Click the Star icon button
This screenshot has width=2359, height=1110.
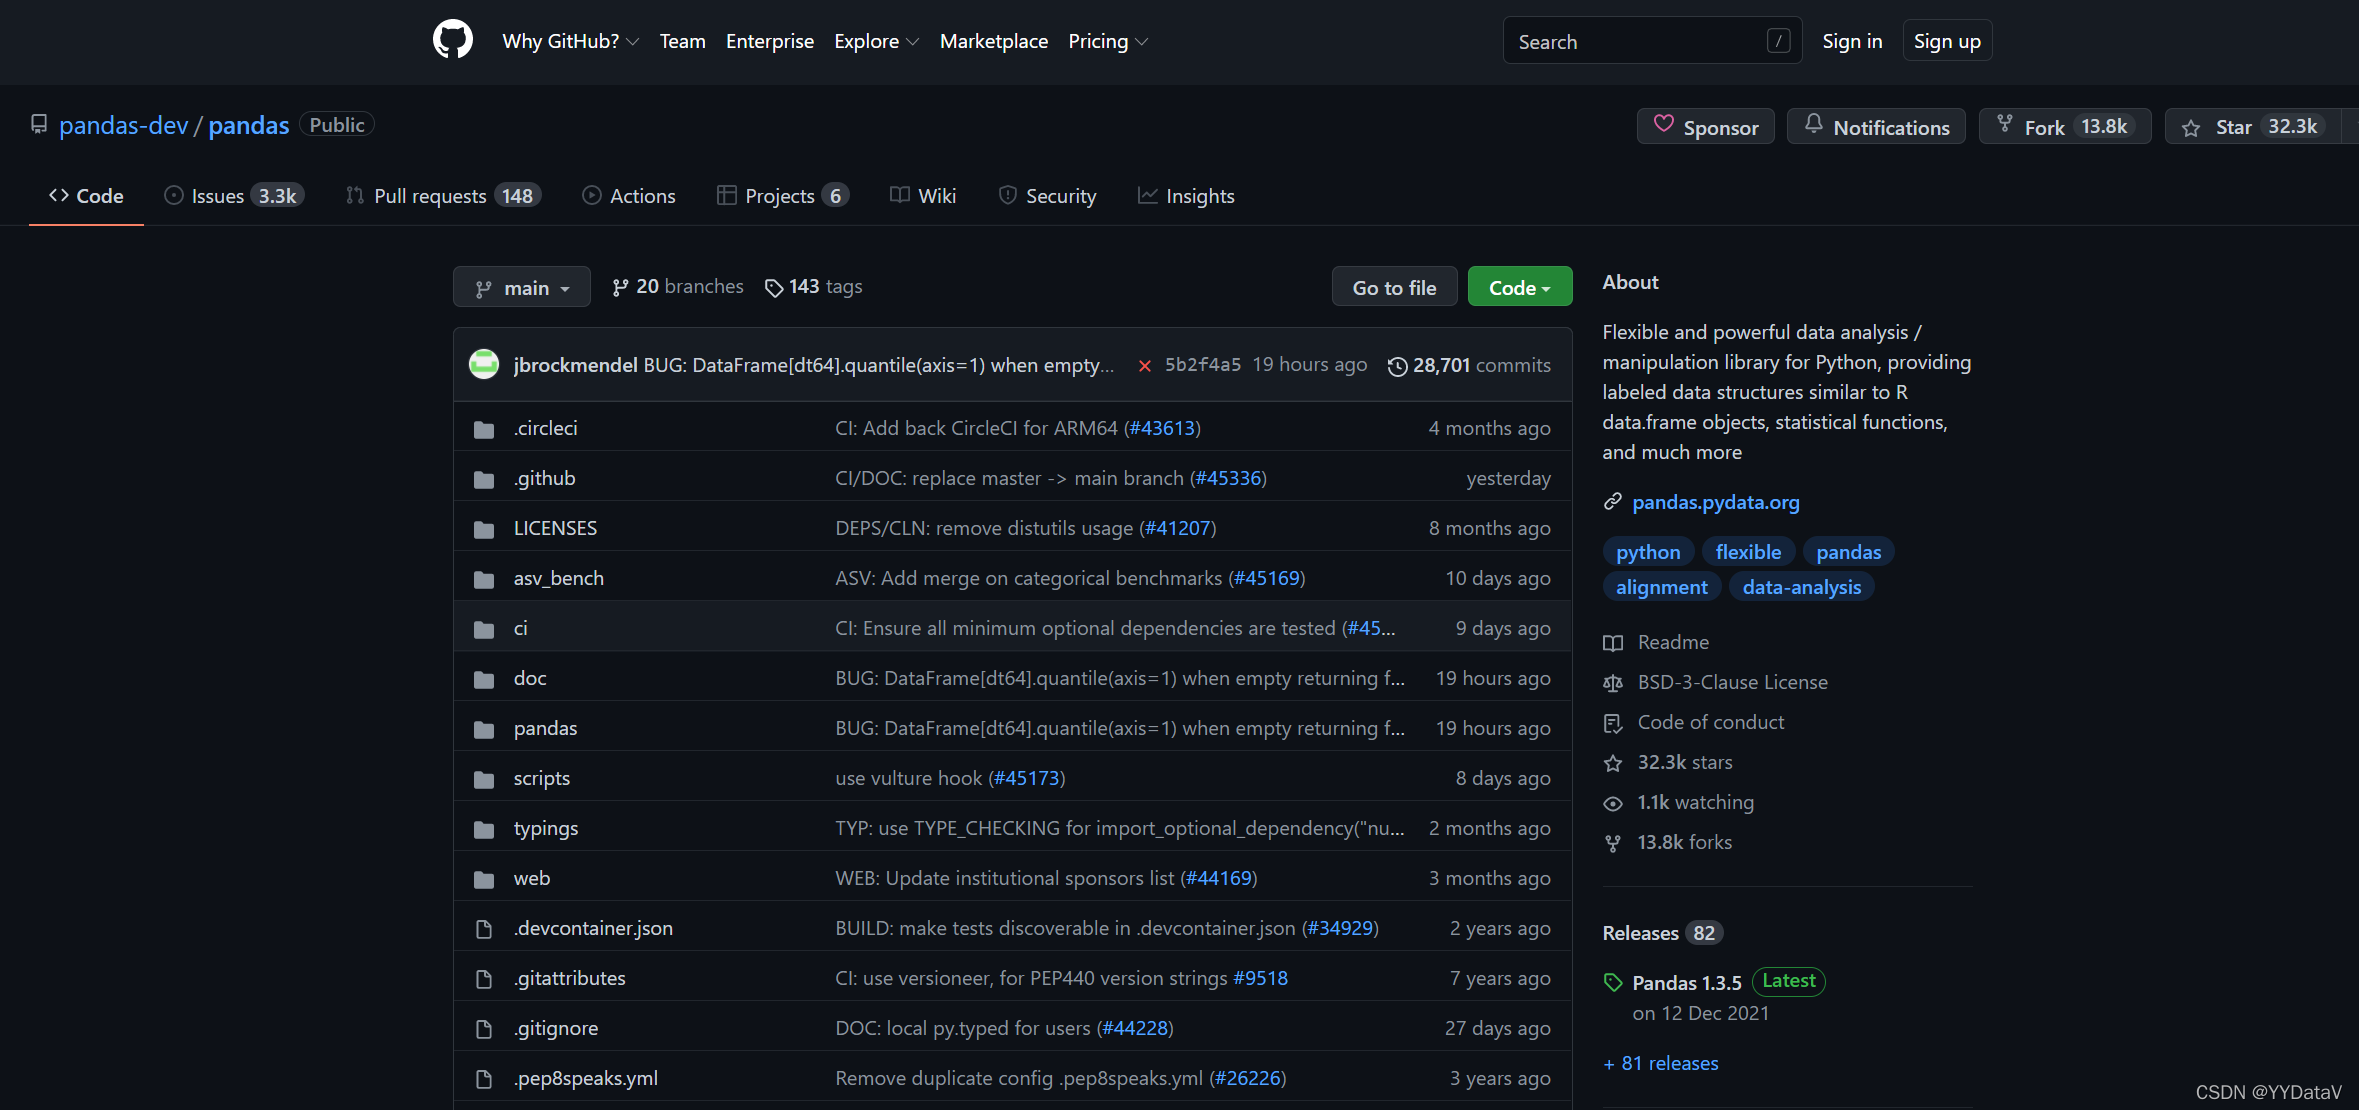tap(2191, 128)
